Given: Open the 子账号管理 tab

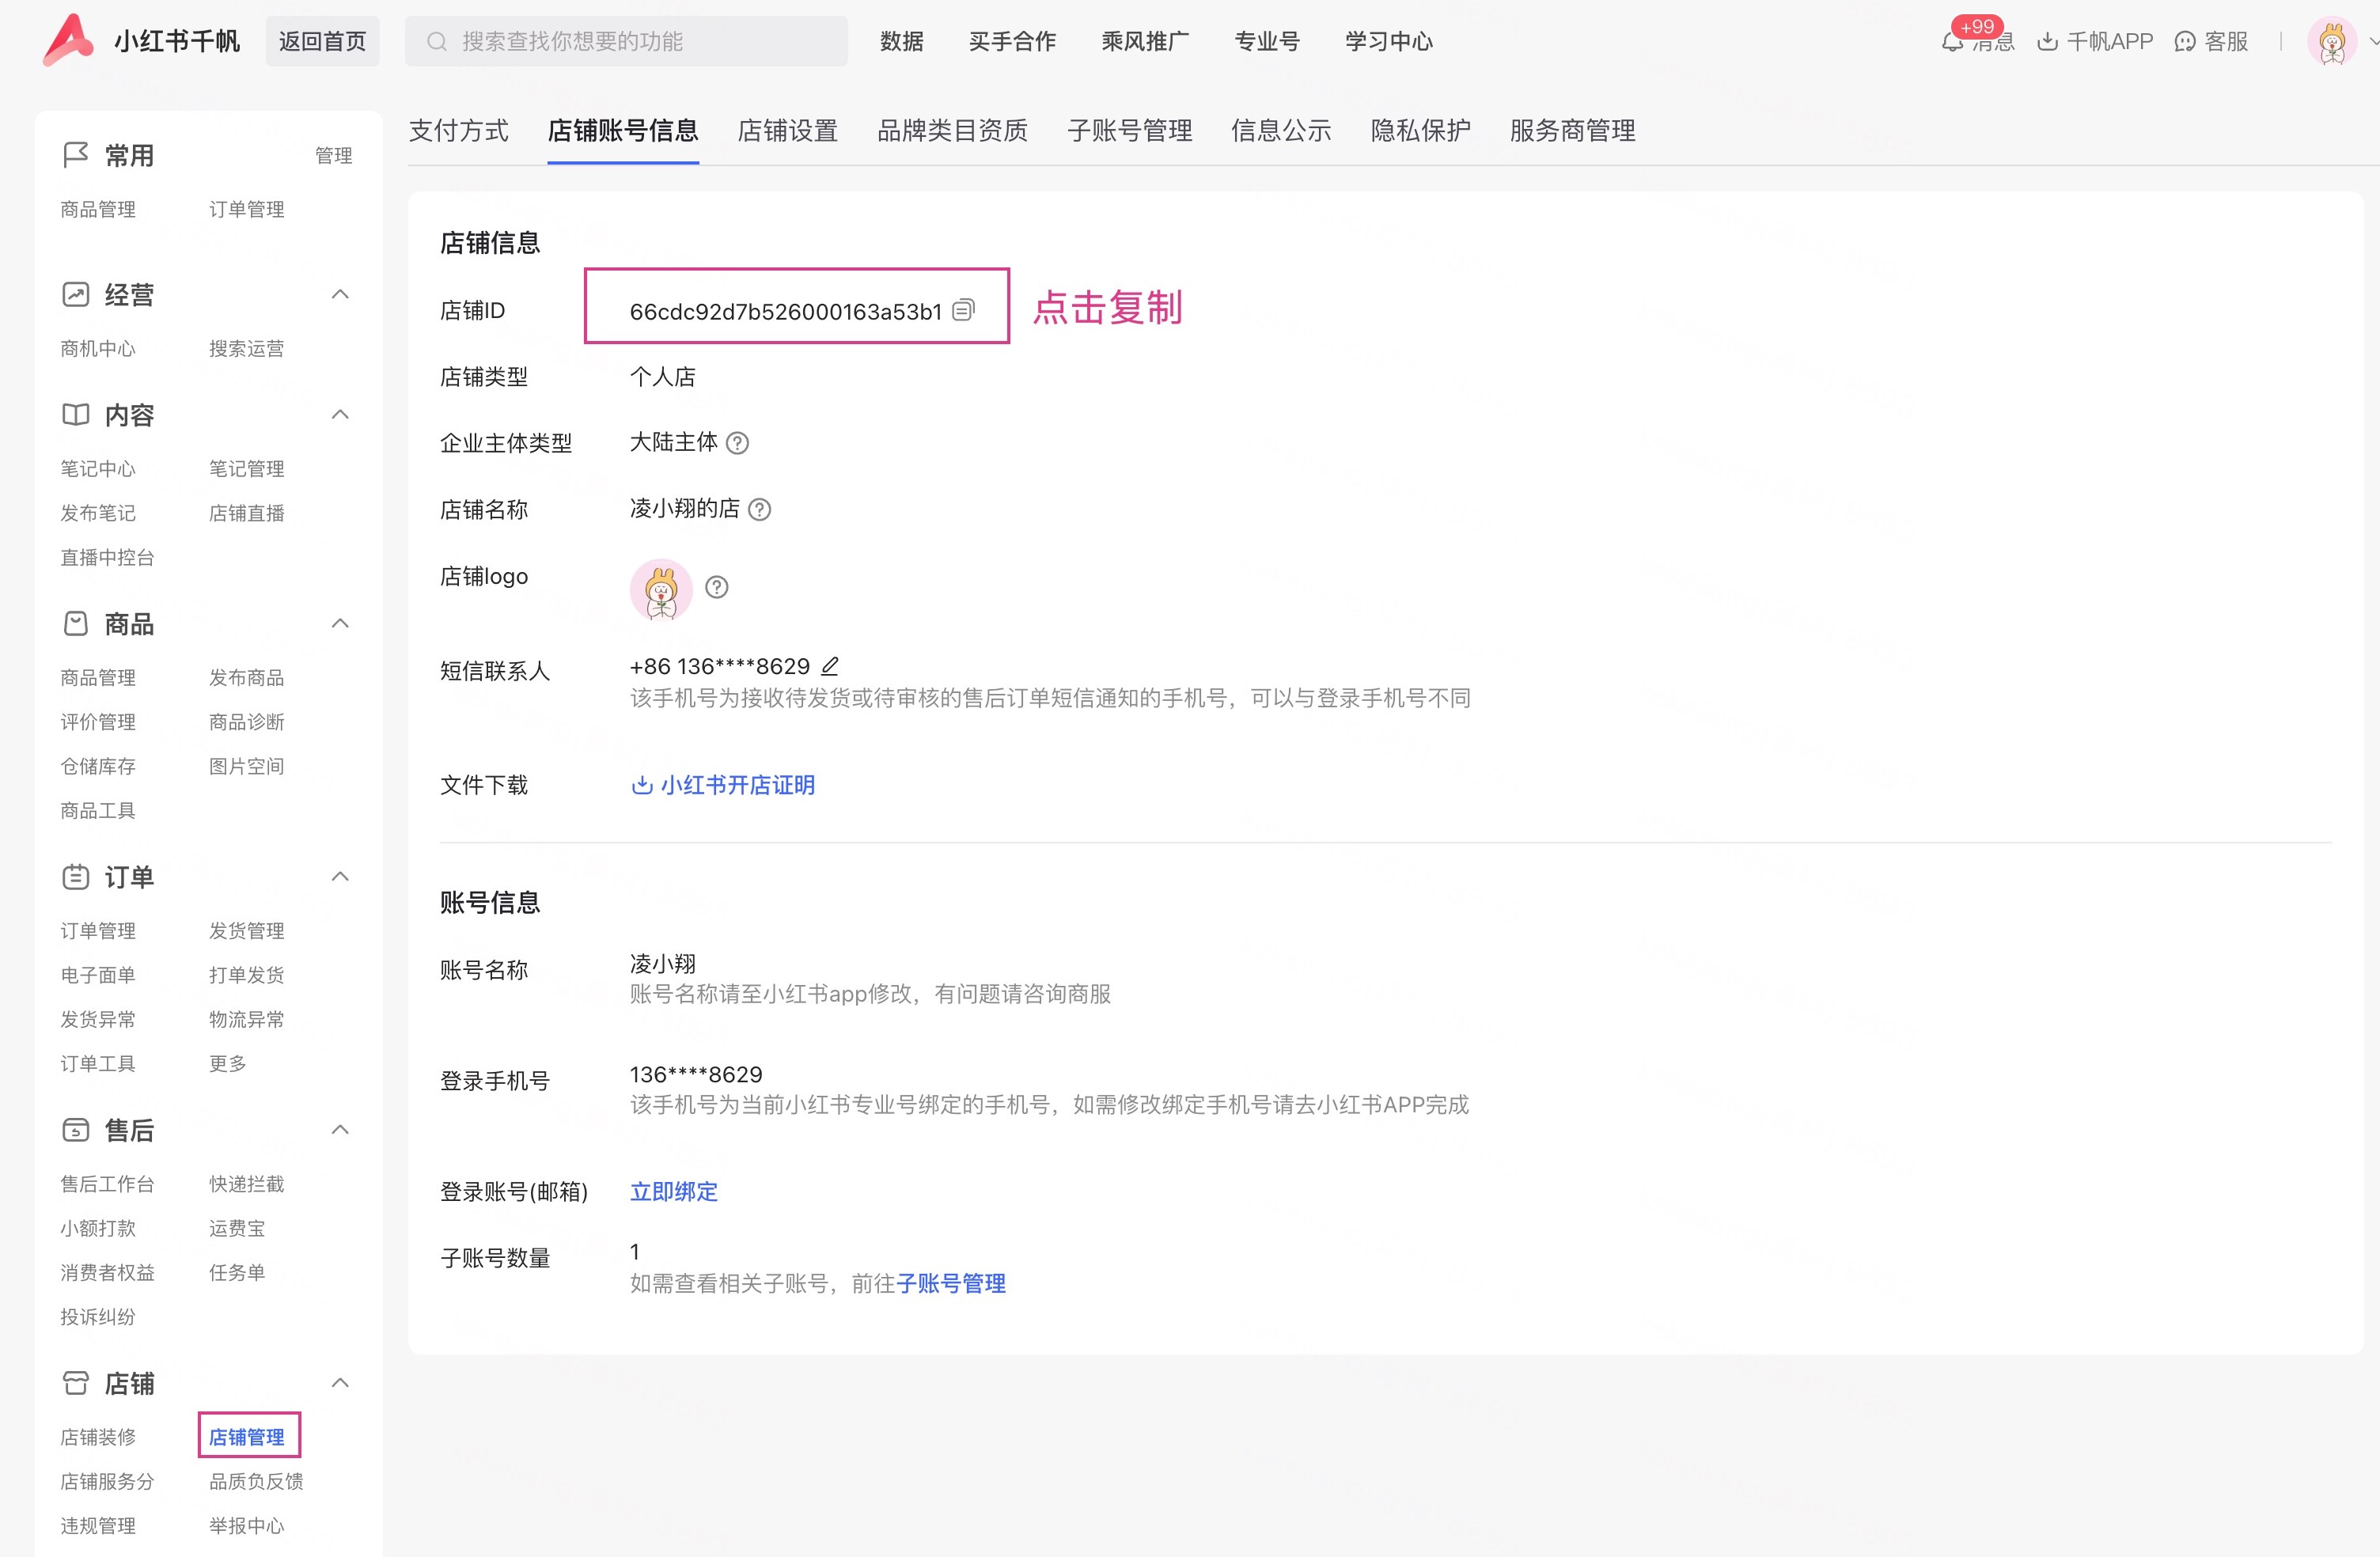Looking at the screenshot, I should point(1130,130).
